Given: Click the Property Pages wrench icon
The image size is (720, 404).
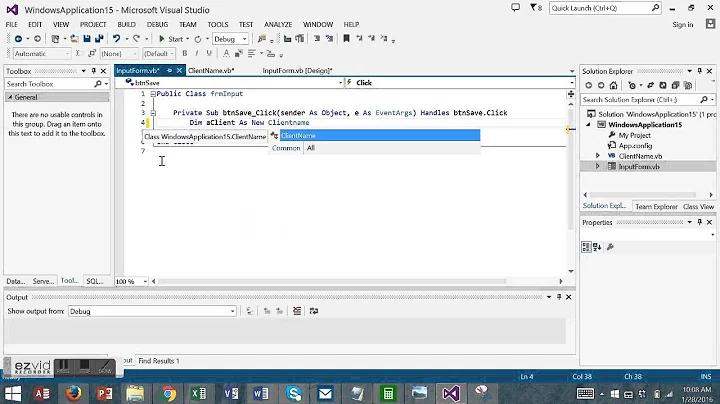Looking at the screenshot, I should click(x=610, y=247).
